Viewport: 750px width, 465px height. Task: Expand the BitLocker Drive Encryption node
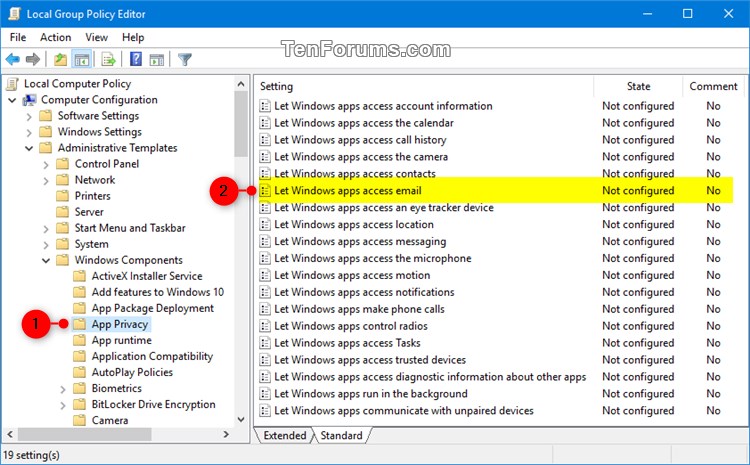click(63, 405)
